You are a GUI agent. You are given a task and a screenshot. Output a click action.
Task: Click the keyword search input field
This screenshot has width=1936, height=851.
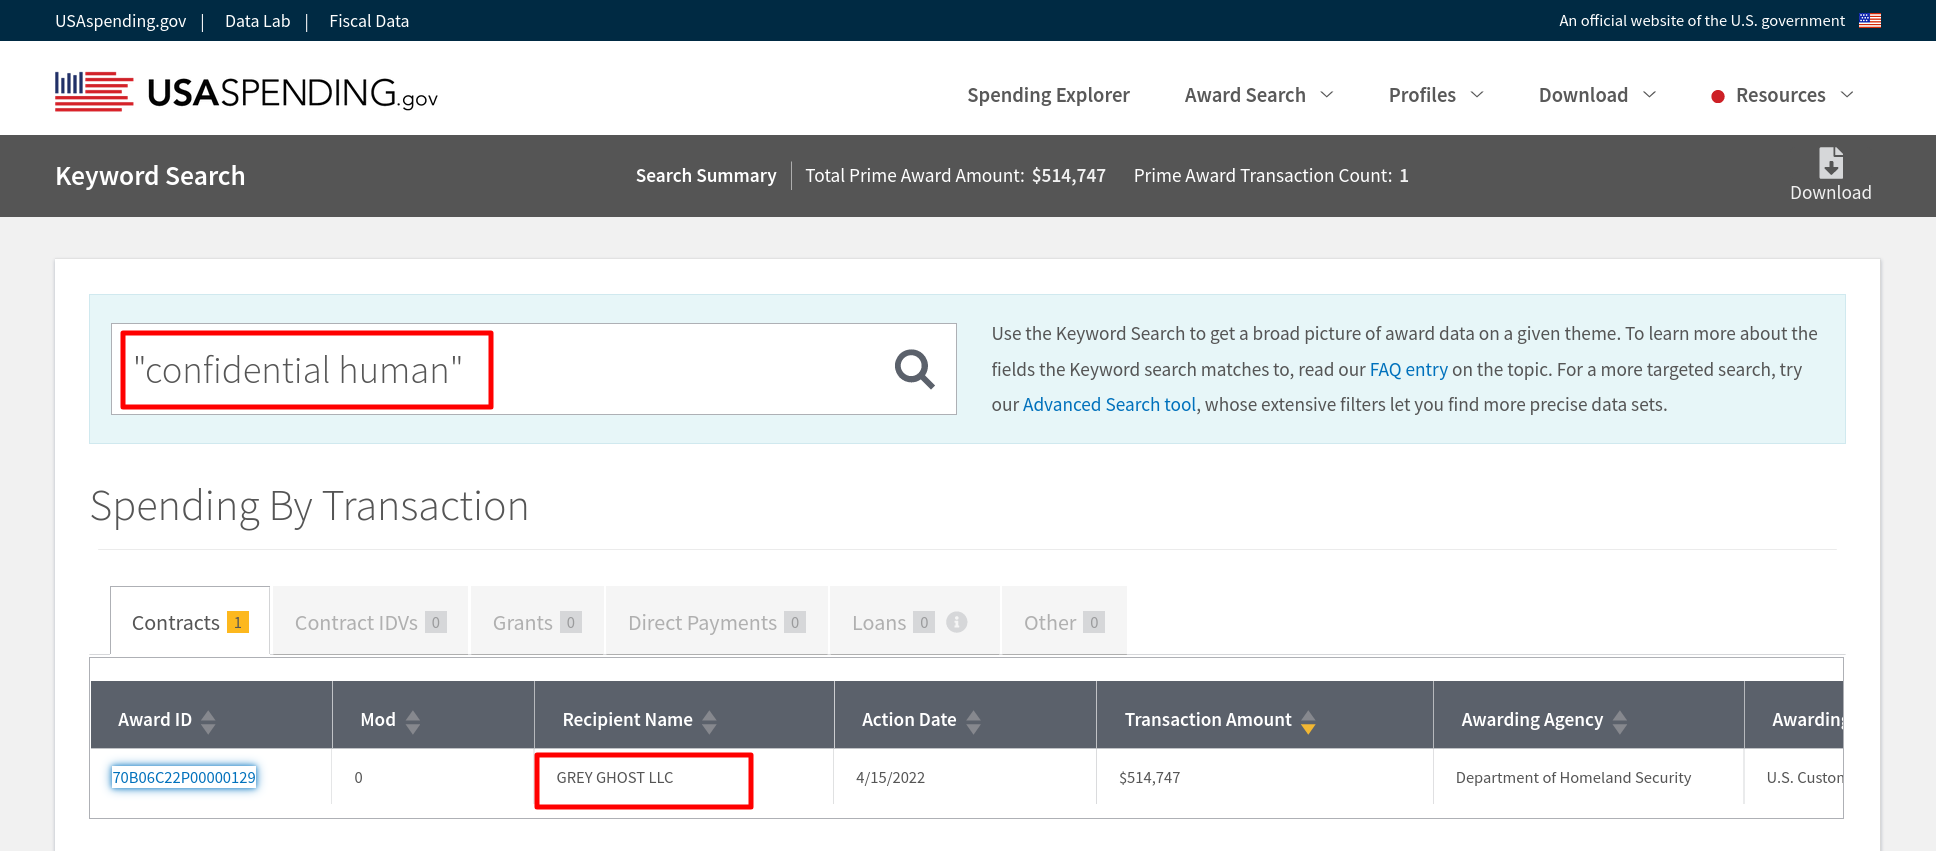click(x=534, y=369)
